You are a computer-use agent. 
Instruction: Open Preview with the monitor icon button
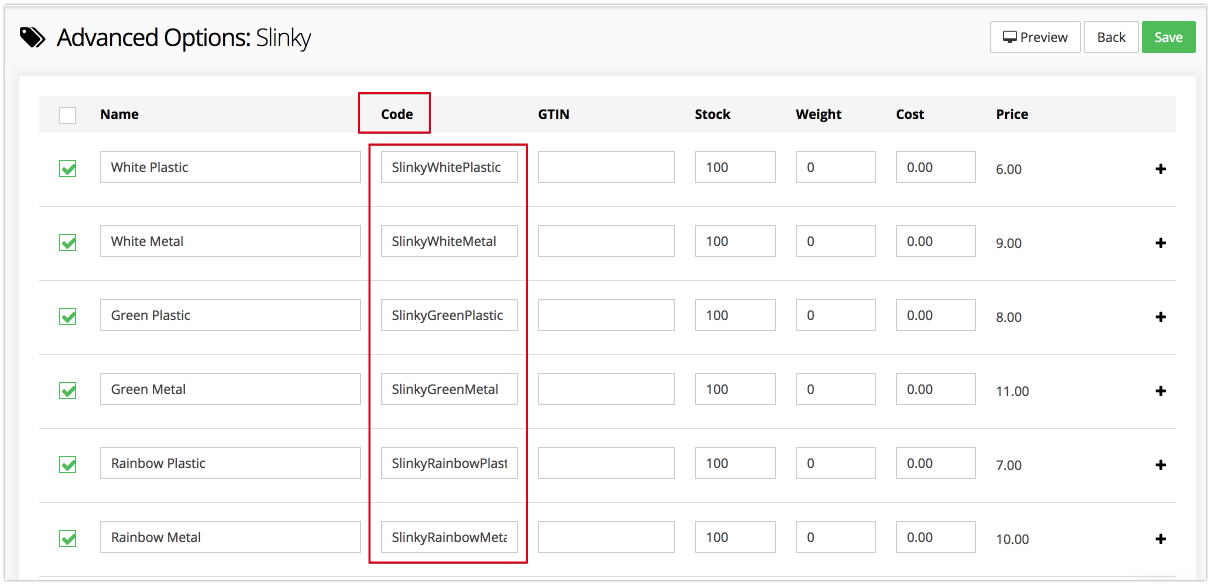(1035, 37)
